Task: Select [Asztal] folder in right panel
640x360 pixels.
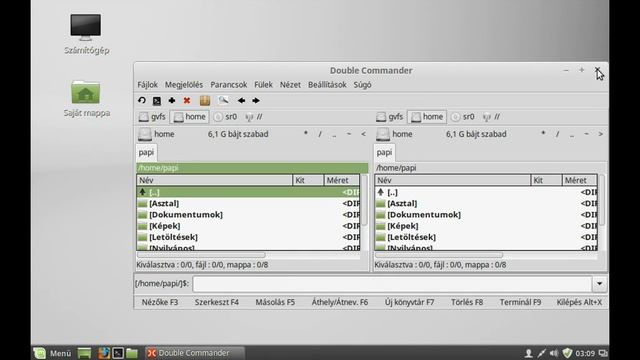Action: [x=486, y=203]
